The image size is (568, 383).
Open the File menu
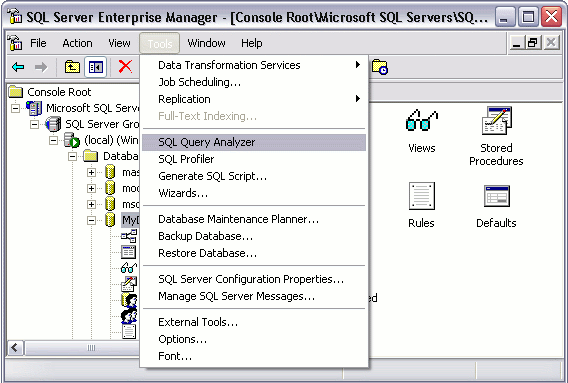click(38, 43)
